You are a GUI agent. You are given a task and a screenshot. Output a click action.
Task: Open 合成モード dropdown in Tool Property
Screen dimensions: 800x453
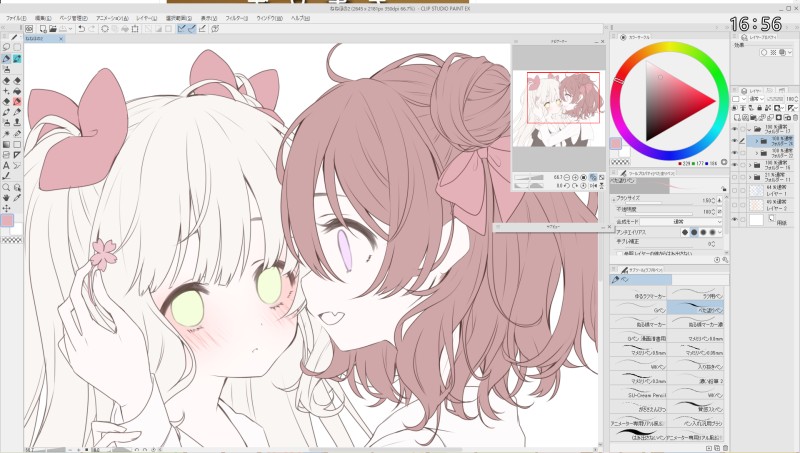click(681, 222)
